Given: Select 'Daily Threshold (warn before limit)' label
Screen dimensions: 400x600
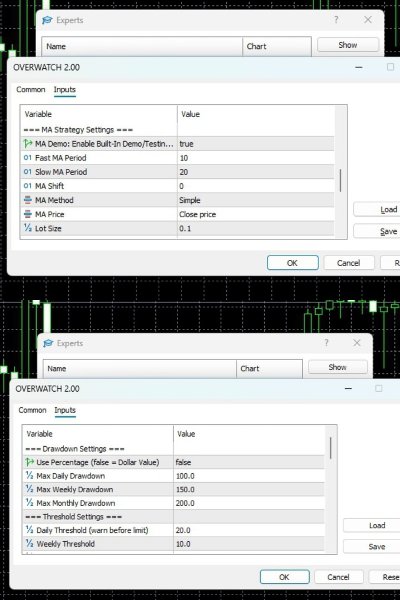Looking at the screenshot, I should (92, 530).
